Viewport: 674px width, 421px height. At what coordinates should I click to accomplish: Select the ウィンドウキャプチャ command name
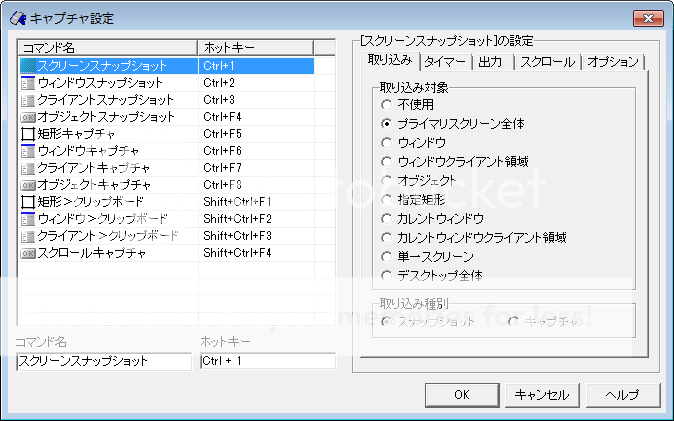[x=88, y=151]
